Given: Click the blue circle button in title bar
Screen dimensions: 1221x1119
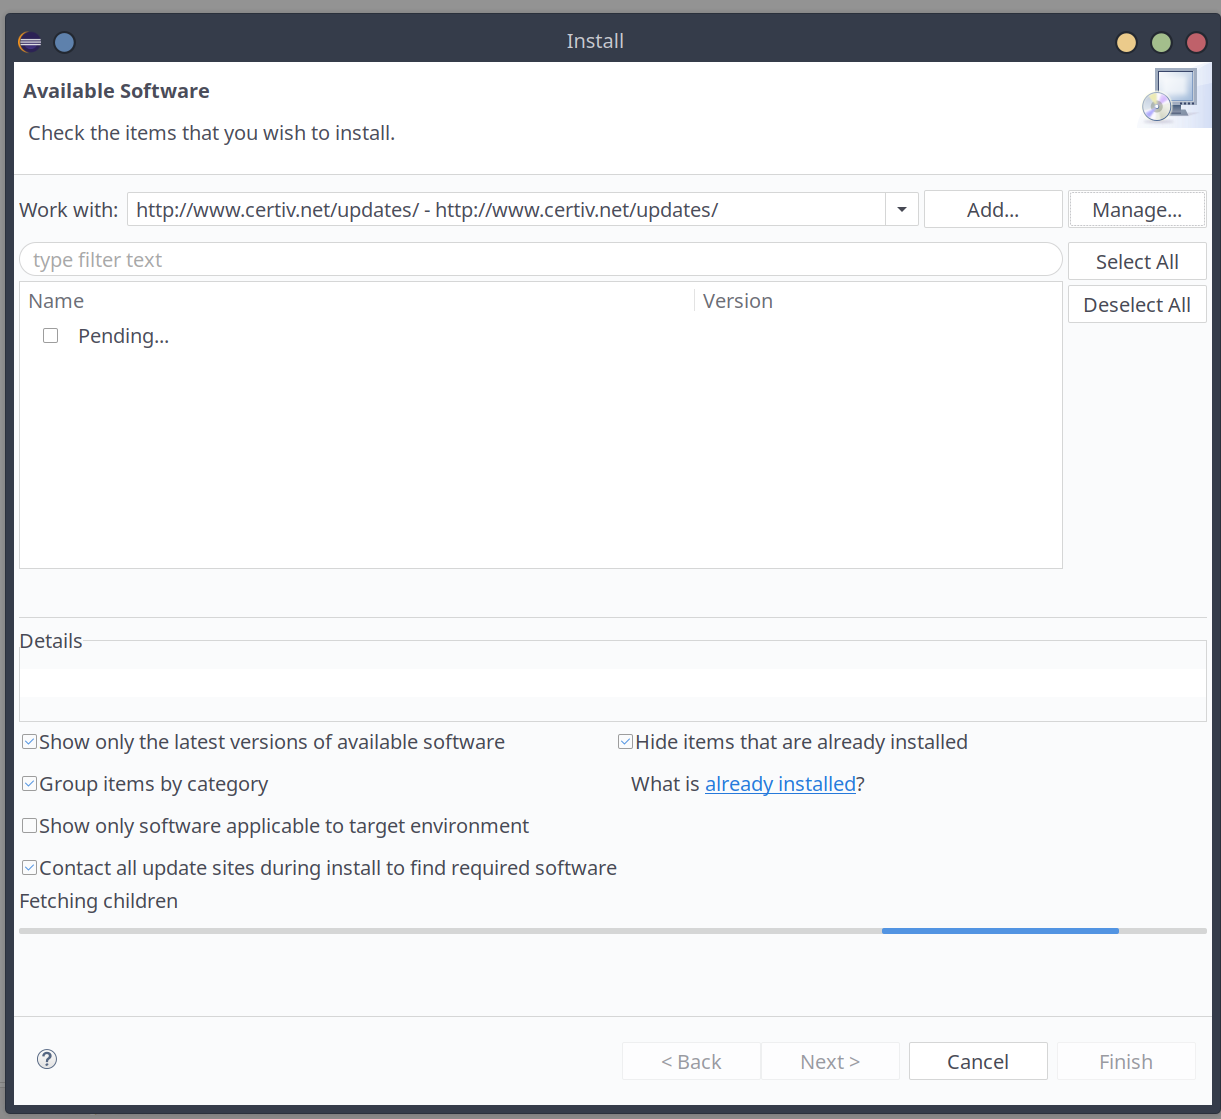Looking at the screenshot, I should (x=64, y=42).
